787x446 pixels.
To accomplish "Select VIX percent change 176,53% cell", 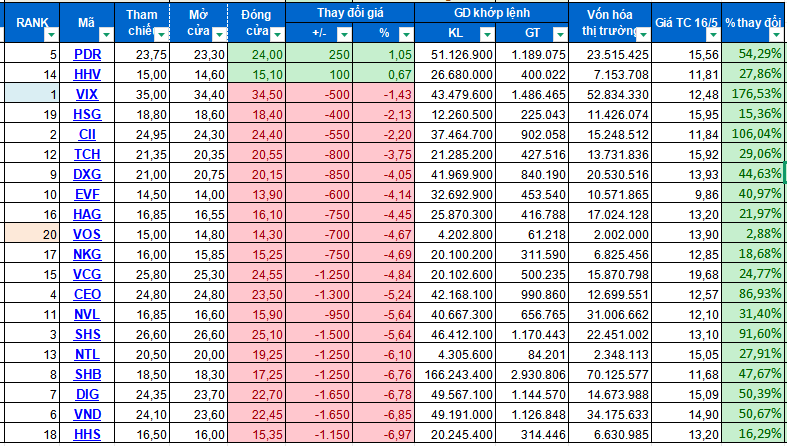I will tap(754, 94).
